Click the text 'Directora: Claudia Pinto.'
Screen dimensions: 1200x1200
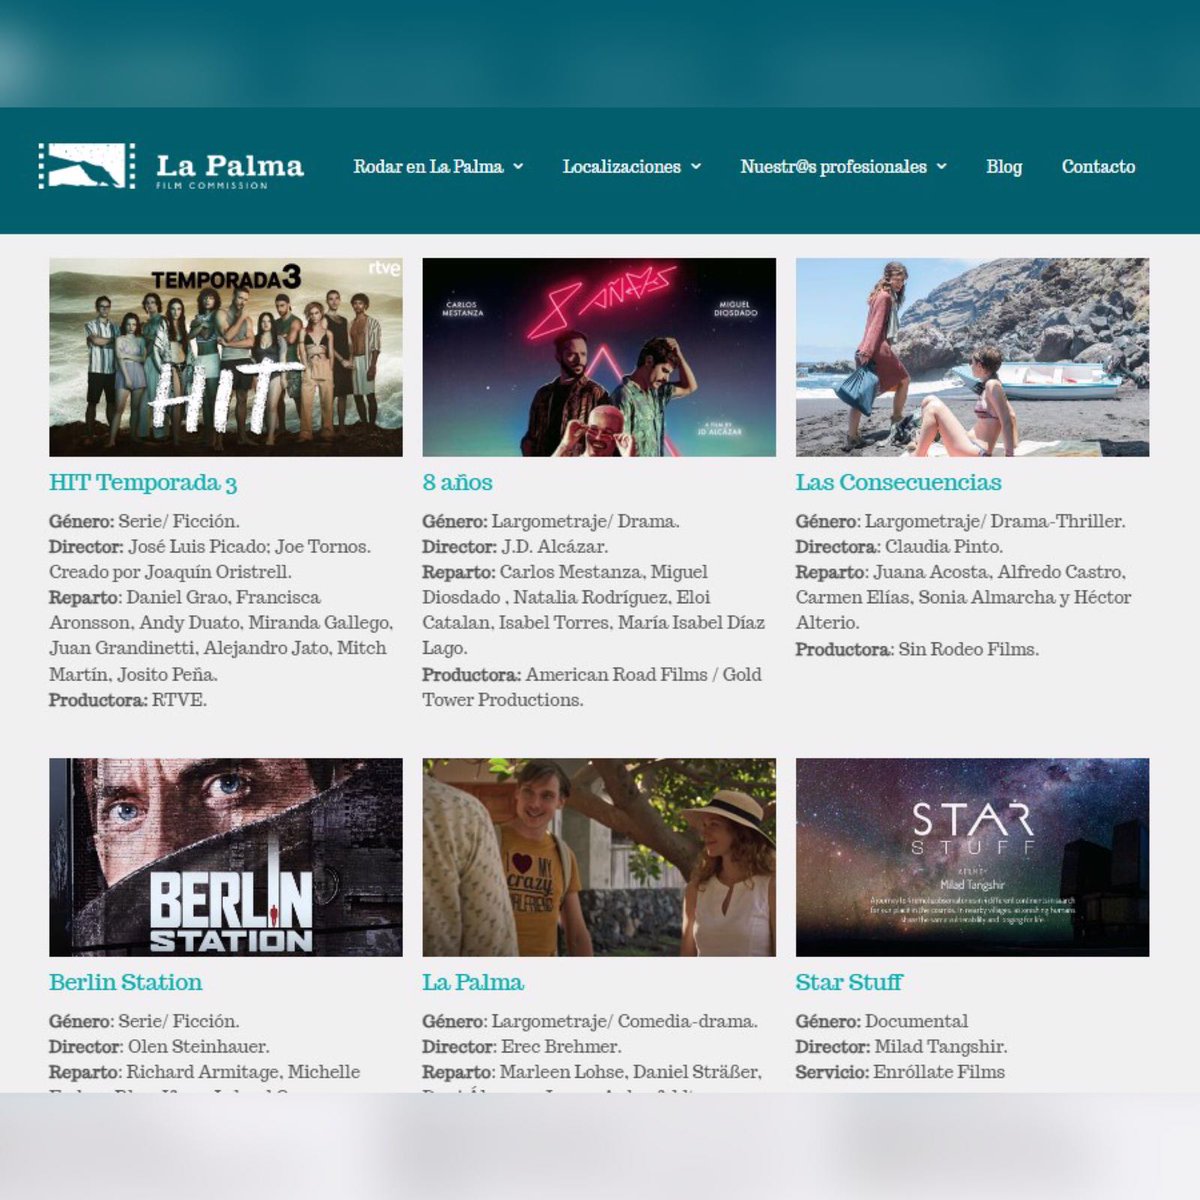[x=899, y=547]
